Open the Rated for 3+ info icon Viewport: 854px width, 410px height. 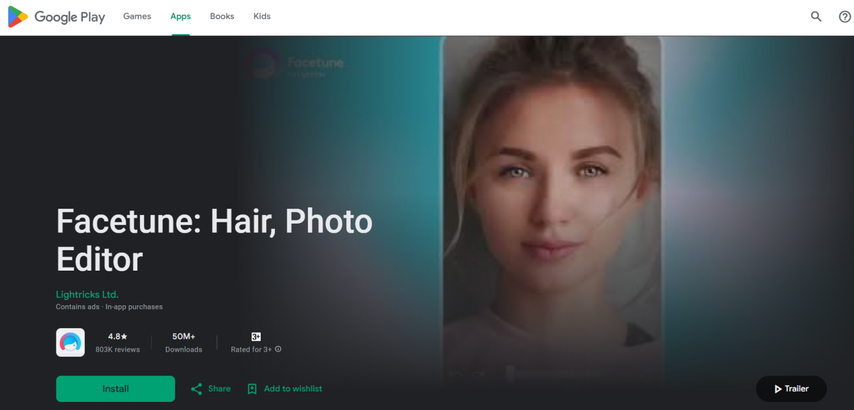point(278,350)
